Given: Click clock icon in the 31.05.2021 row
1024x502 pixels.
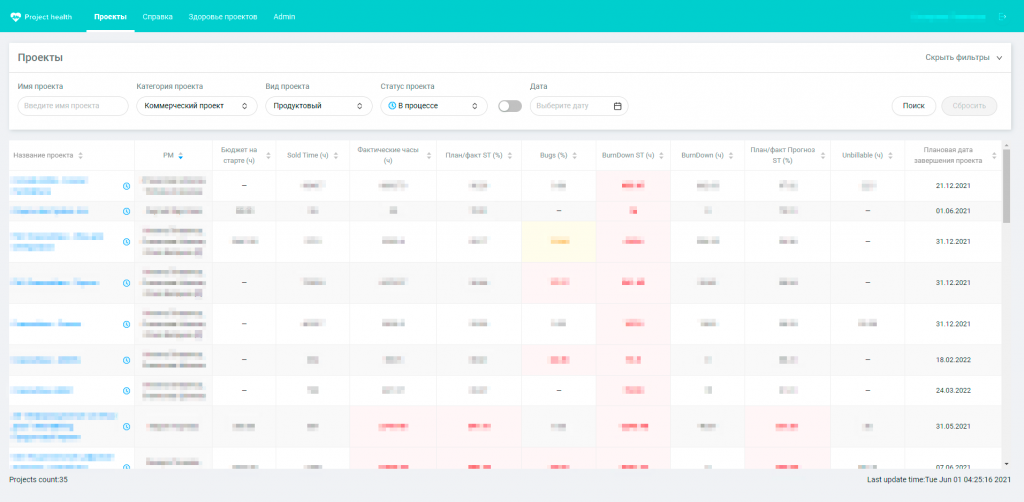Looking at the screenshot, I should (127, 426).
